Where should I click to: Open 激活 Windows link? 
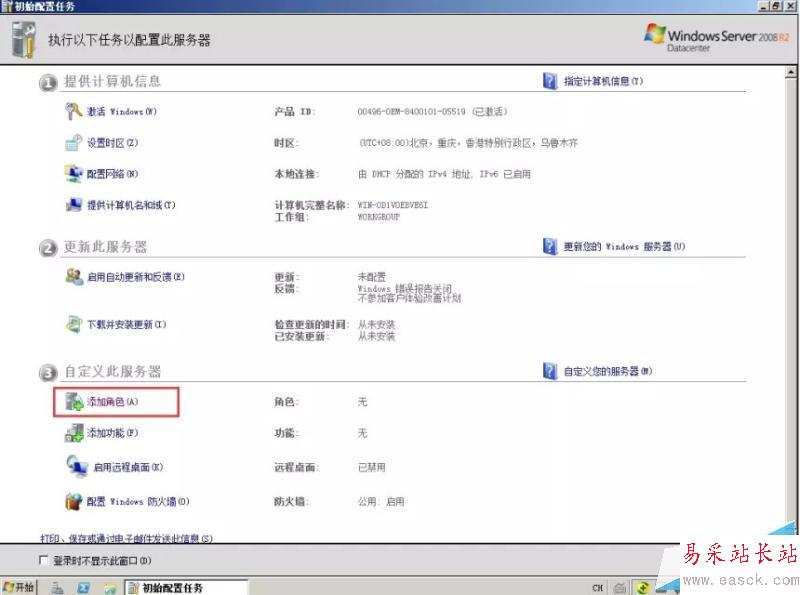click(121, 111)
